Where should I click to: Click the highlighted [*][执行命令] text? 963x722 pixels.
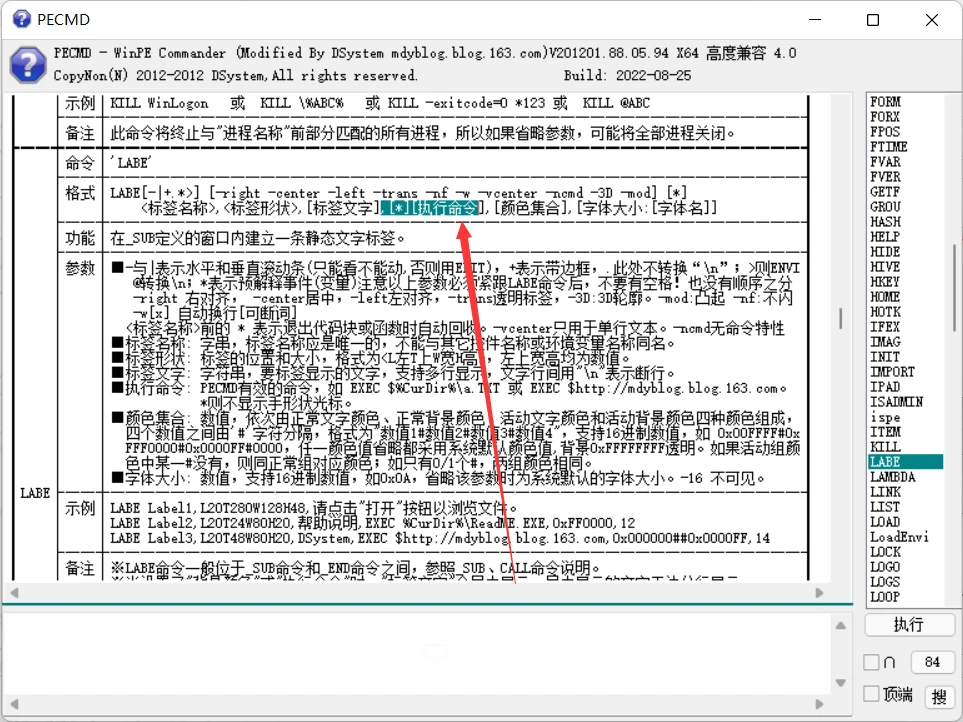point(429,208)
